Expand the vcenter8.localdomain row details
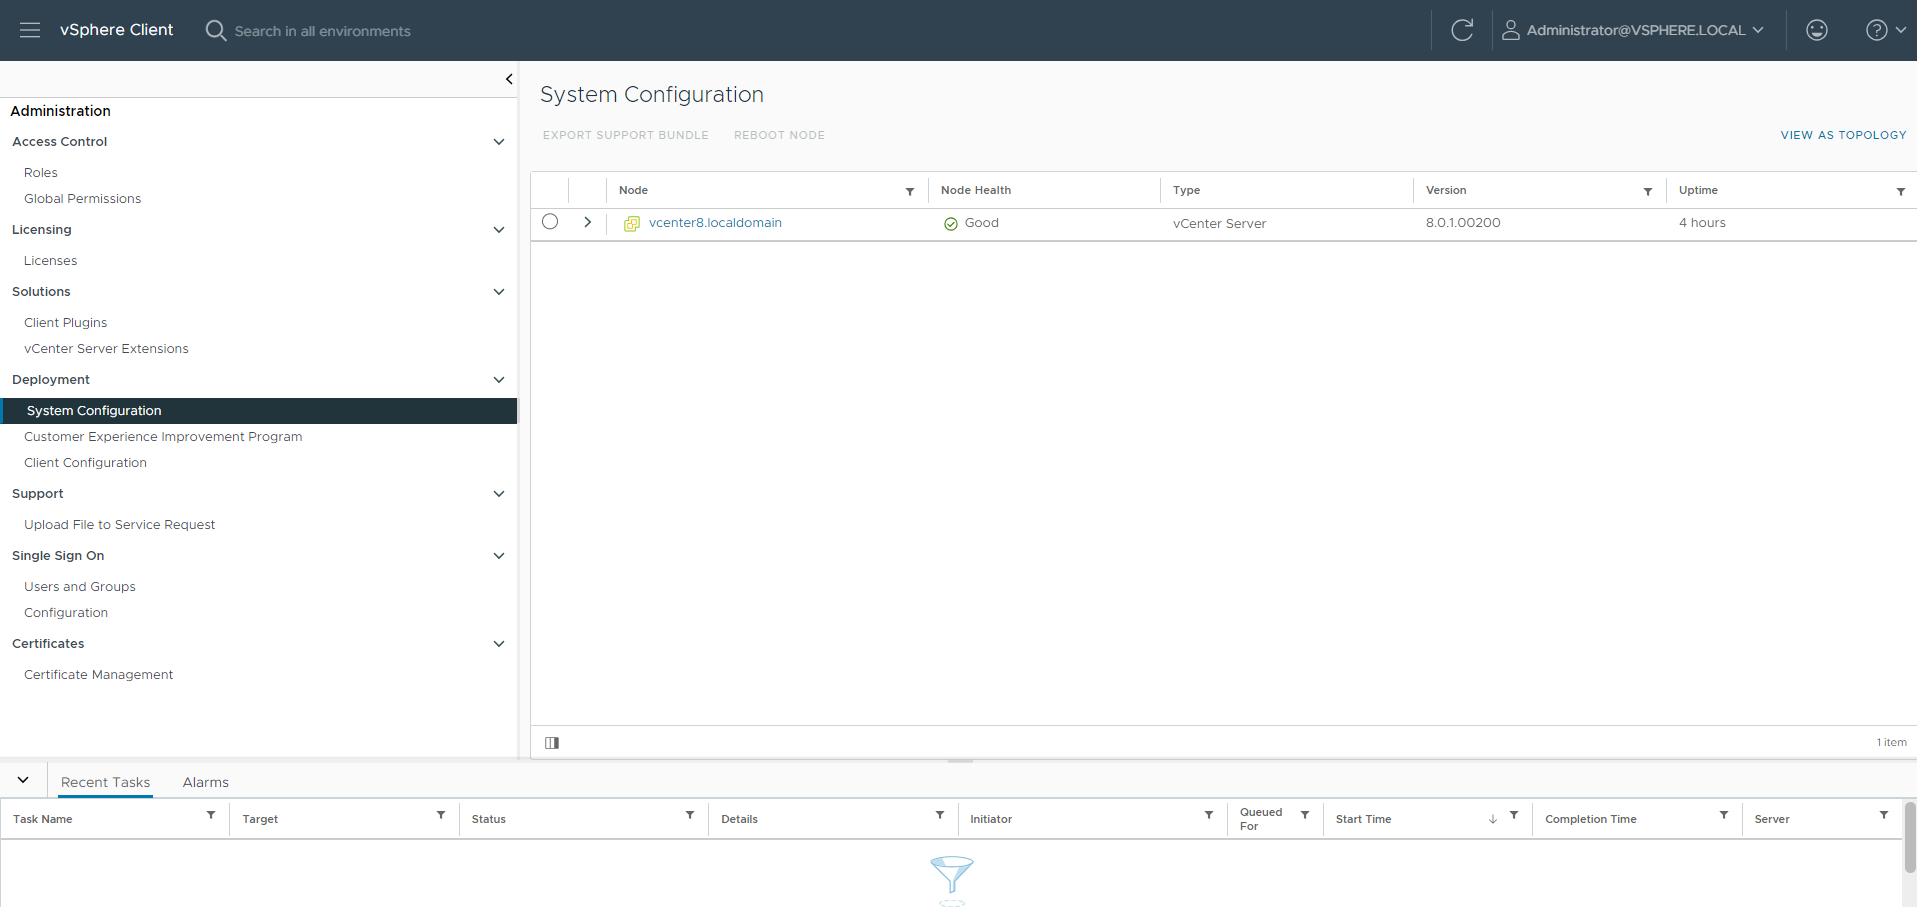Screen dimensions: 1917x907 tap(587, 222)
